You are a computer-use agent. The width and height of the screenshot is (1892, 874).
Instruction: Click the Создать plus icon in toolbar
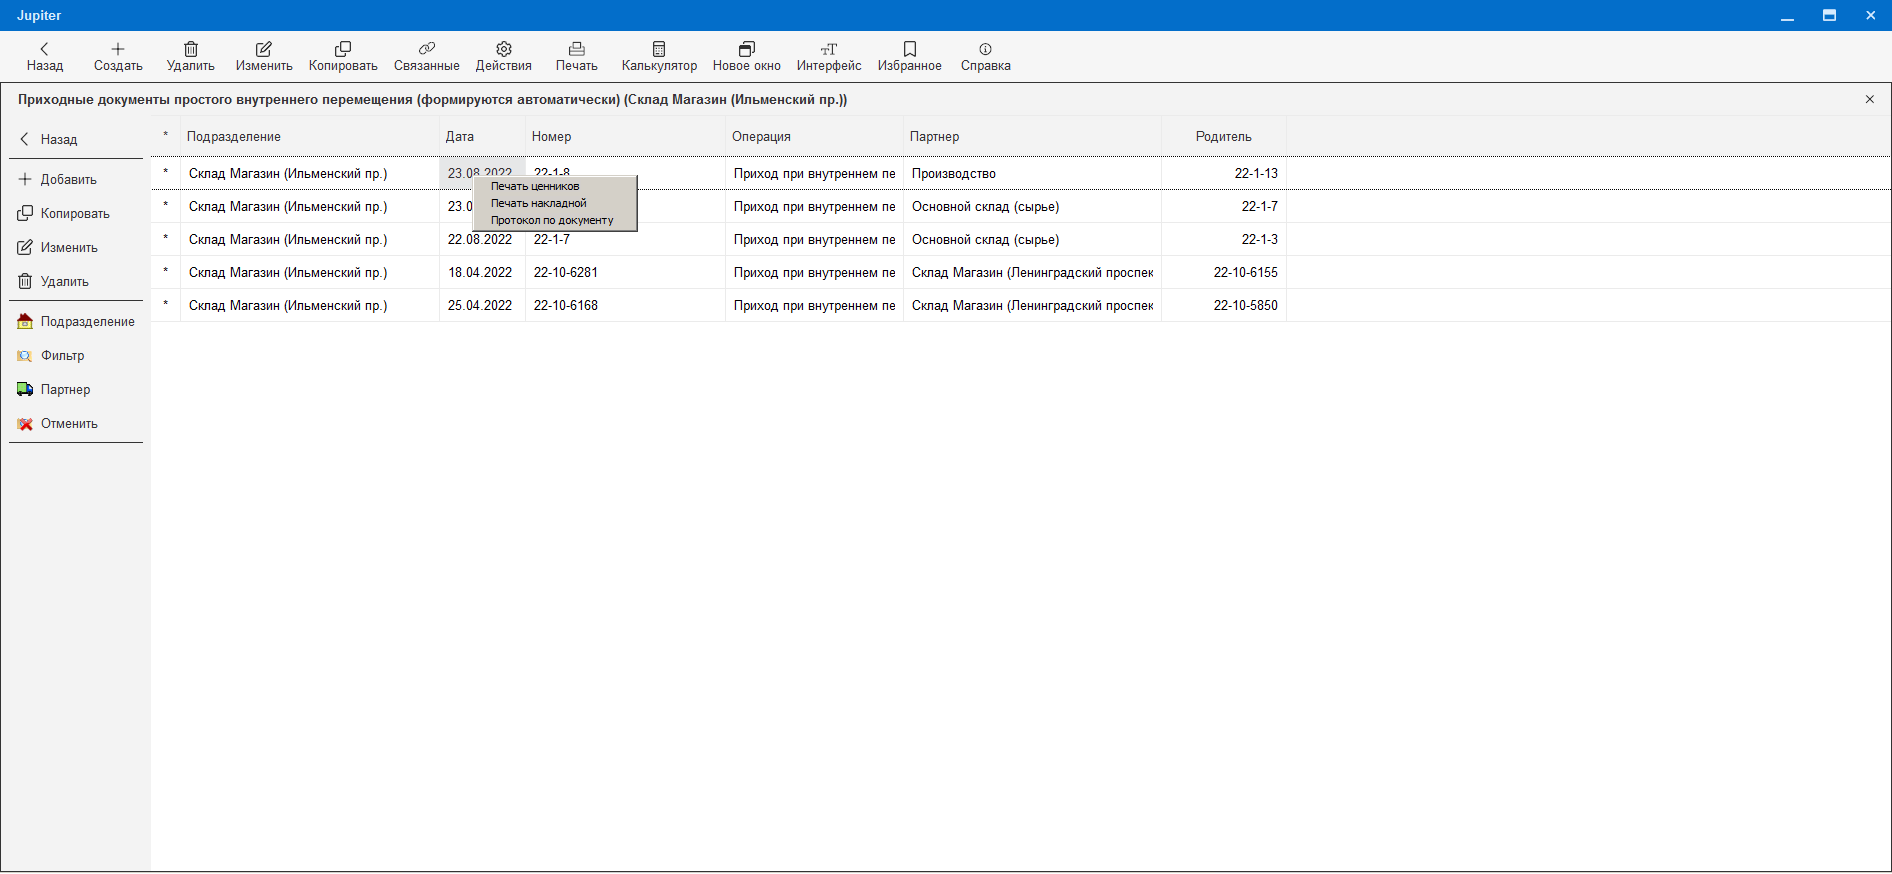[x=118, y=49]
